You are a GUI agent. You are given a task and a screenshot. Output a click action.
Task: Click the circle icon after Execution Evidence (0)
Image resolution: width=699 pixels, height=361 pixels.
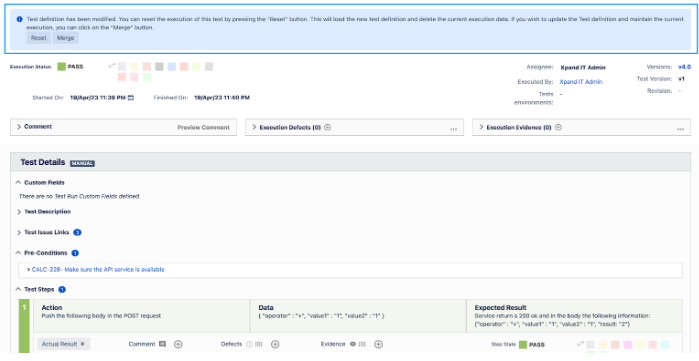tap(558, 127)
